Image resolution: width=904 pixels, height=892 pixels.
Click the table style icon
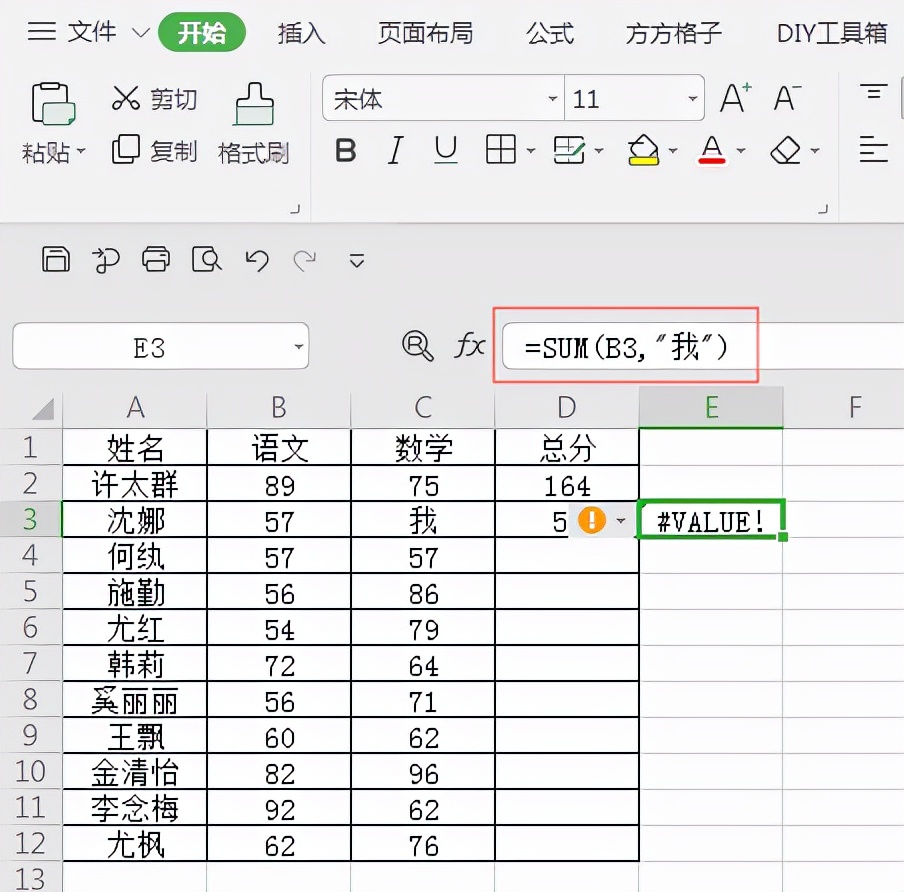[569, 150]
